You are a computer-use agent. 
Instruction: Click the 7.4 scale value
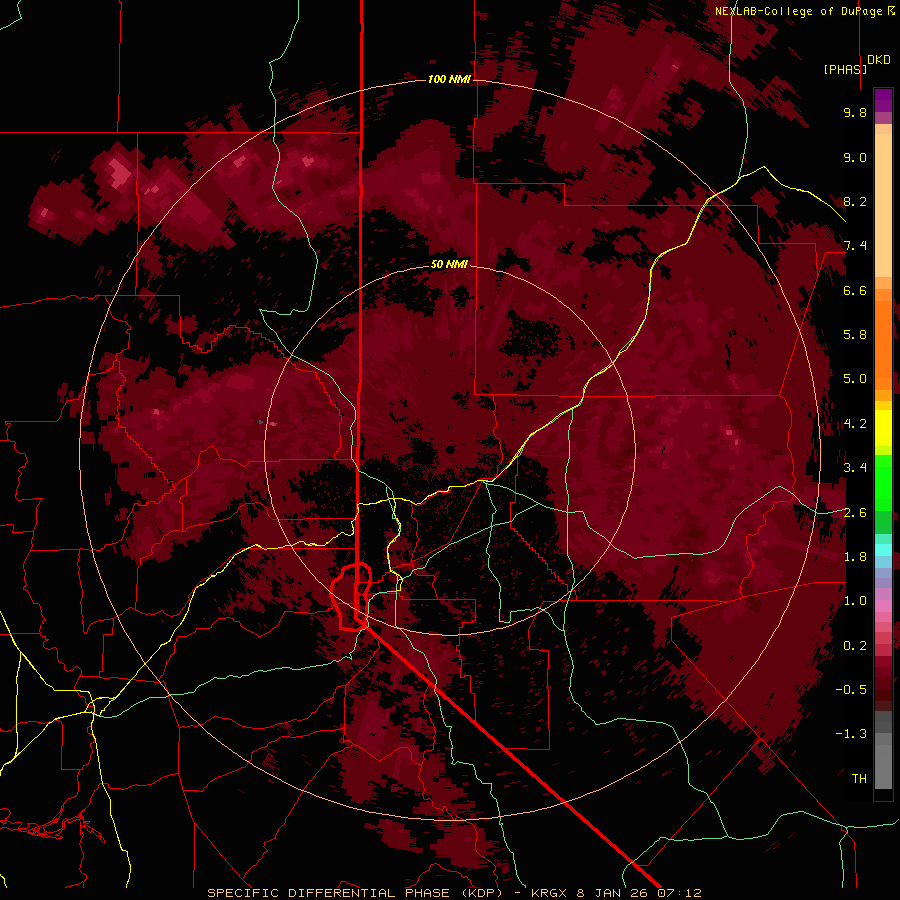(x=855, y=246)
